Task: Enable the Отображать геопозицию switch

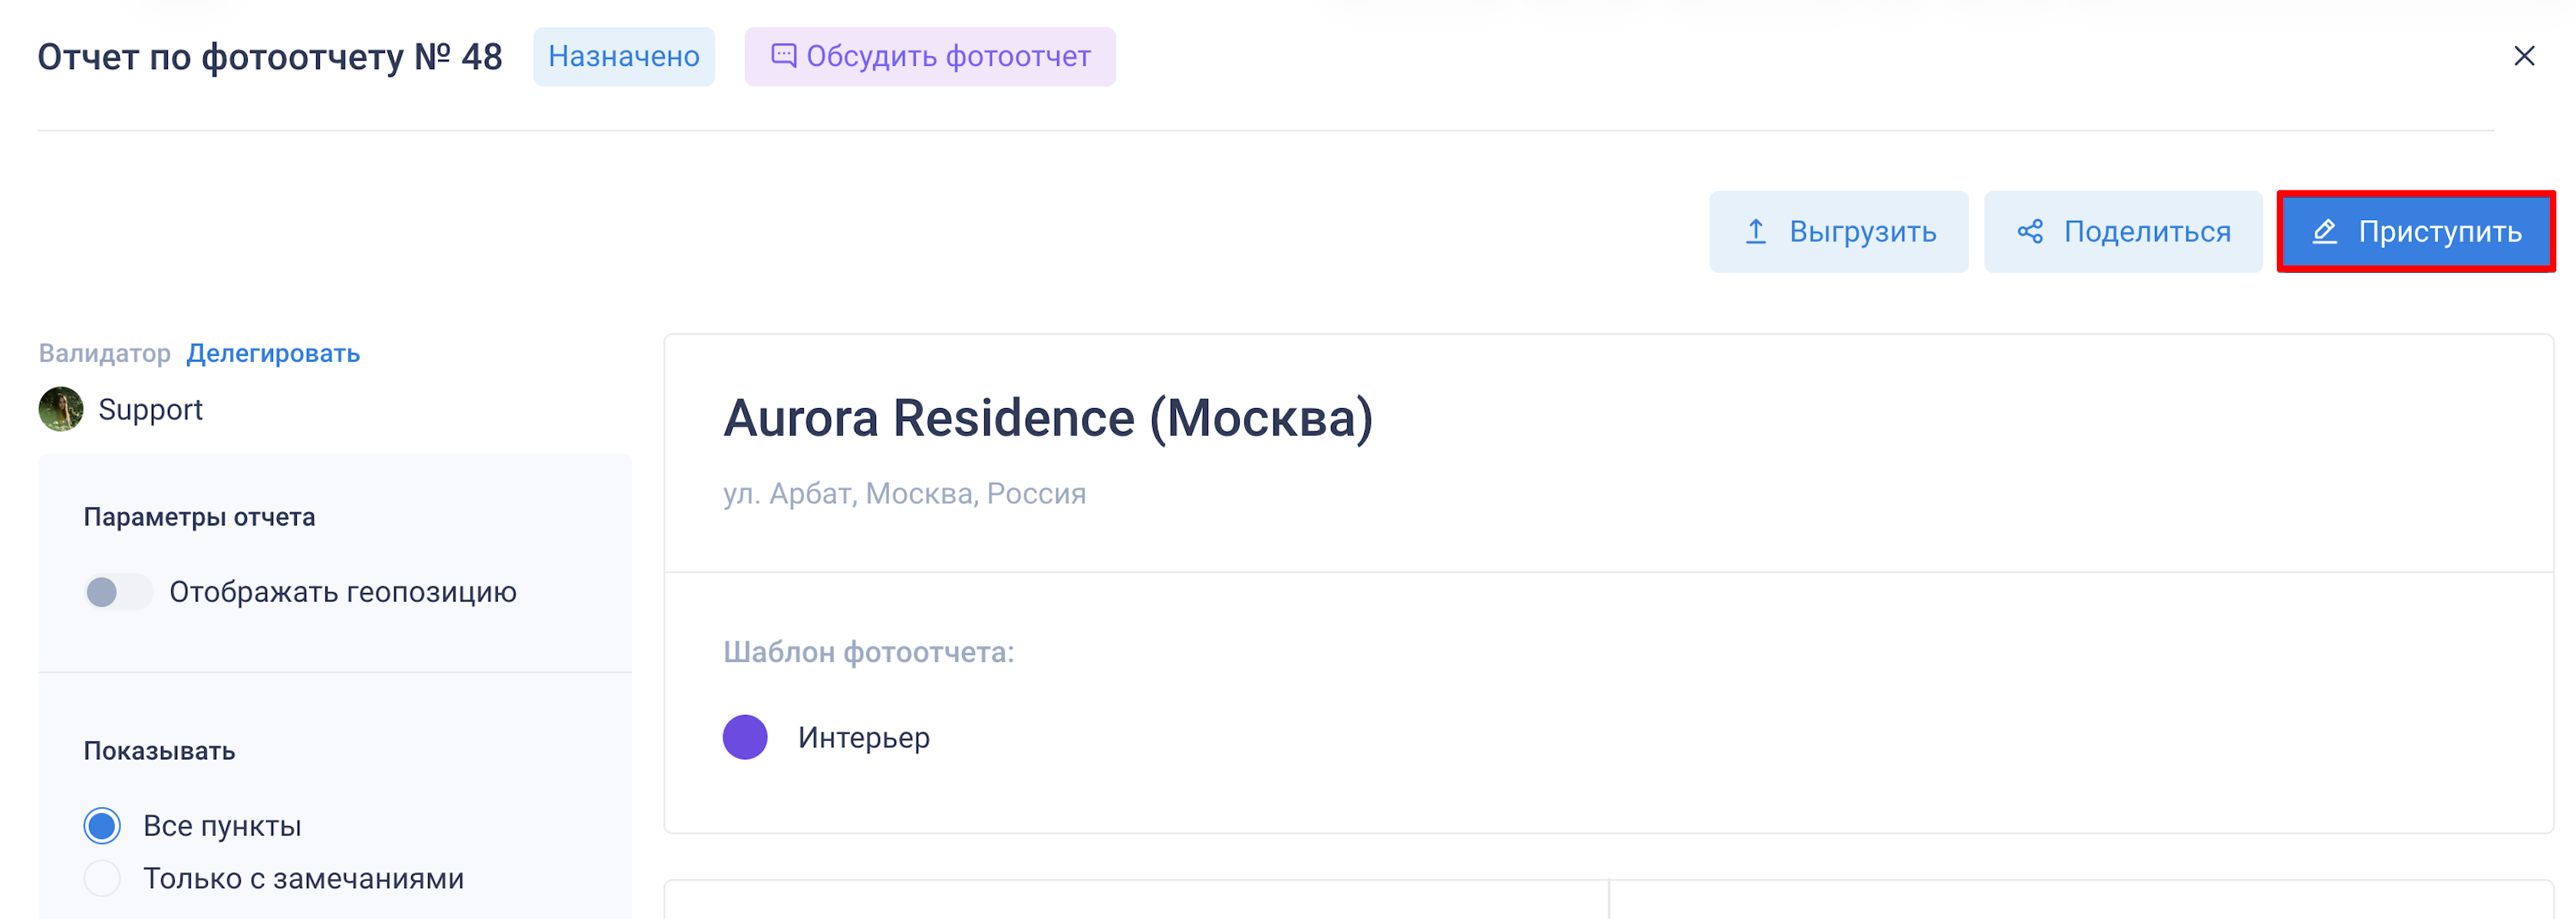Action: (x=118, y=592)
